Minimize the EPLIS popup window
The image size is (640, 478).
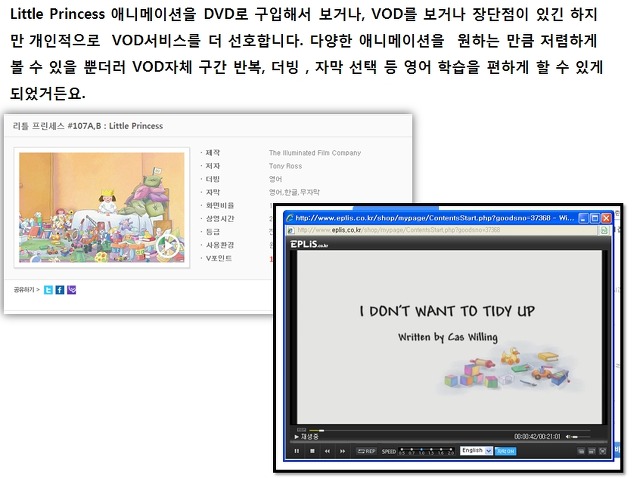(x=584, y=218)
